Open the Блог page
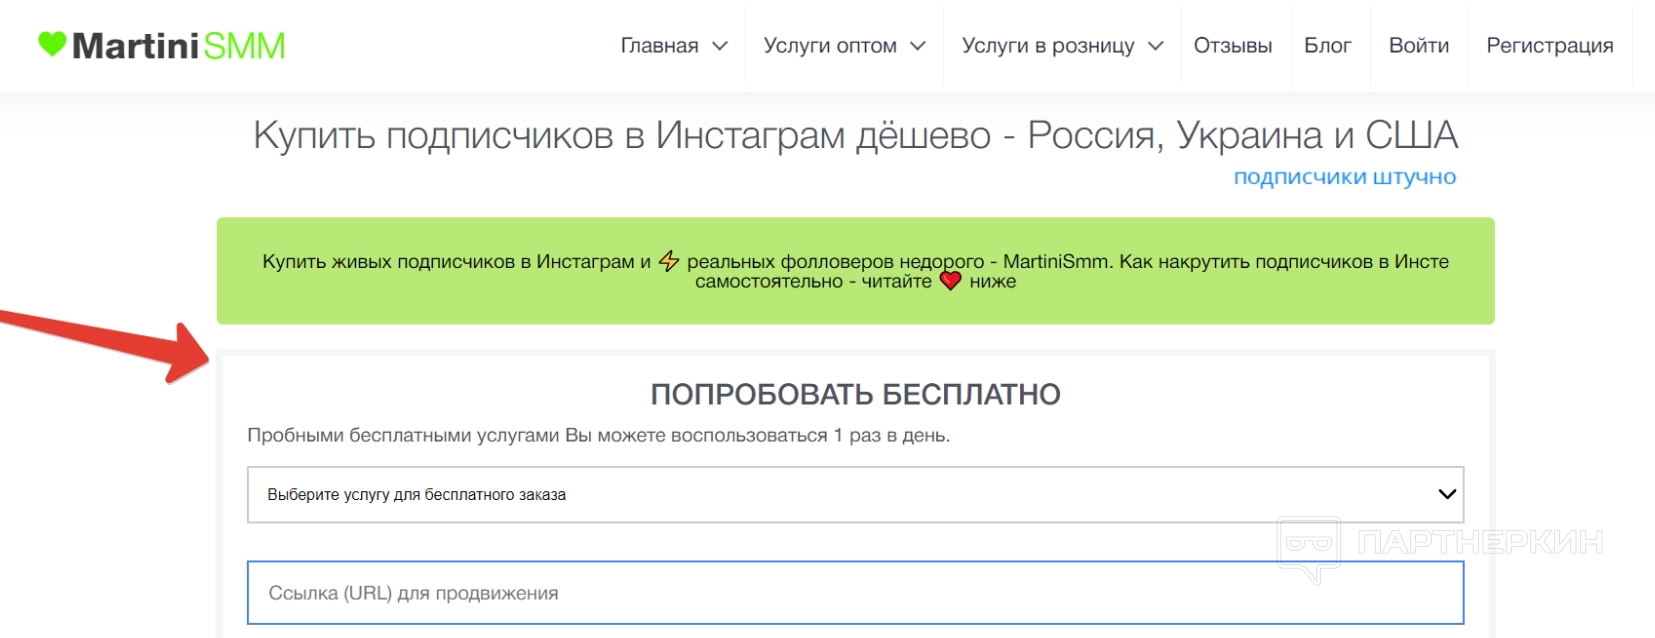This screenshot has height=638, width=1655. [x=1328, y=46]
